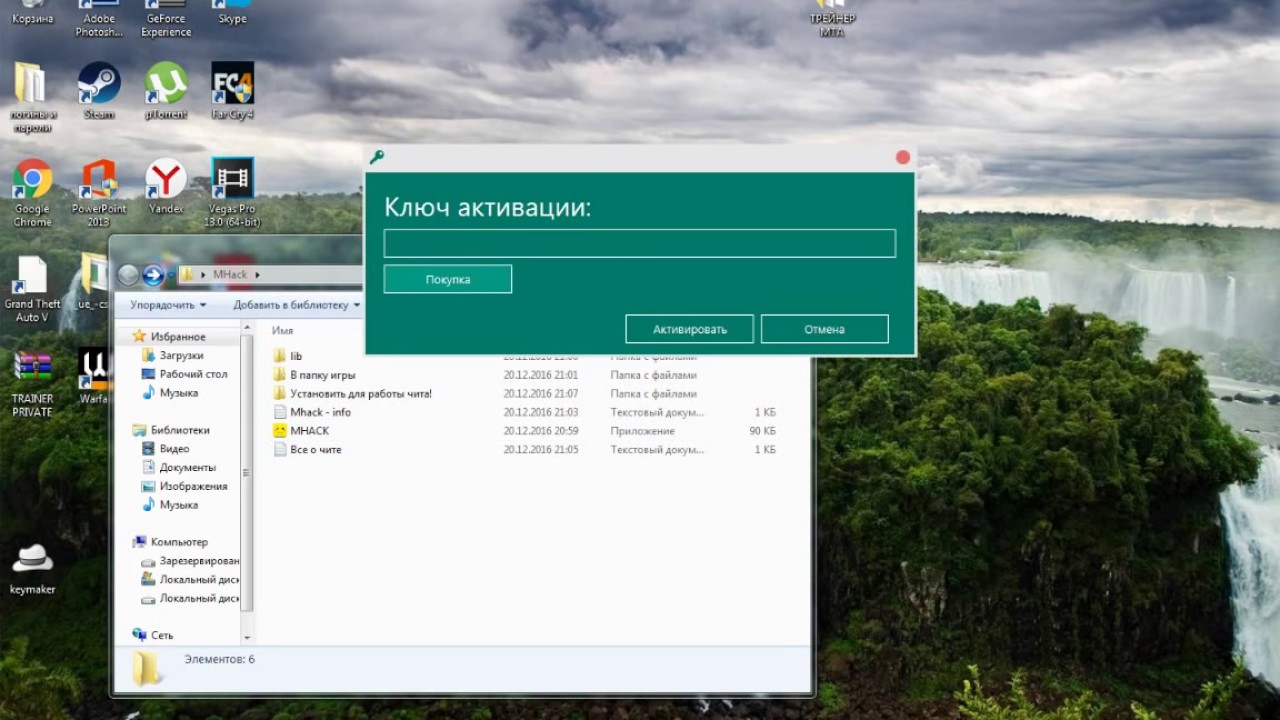Screen dimensions: 1280x720
Task: Select Музыка under Избранное
Action: point(178,393)
